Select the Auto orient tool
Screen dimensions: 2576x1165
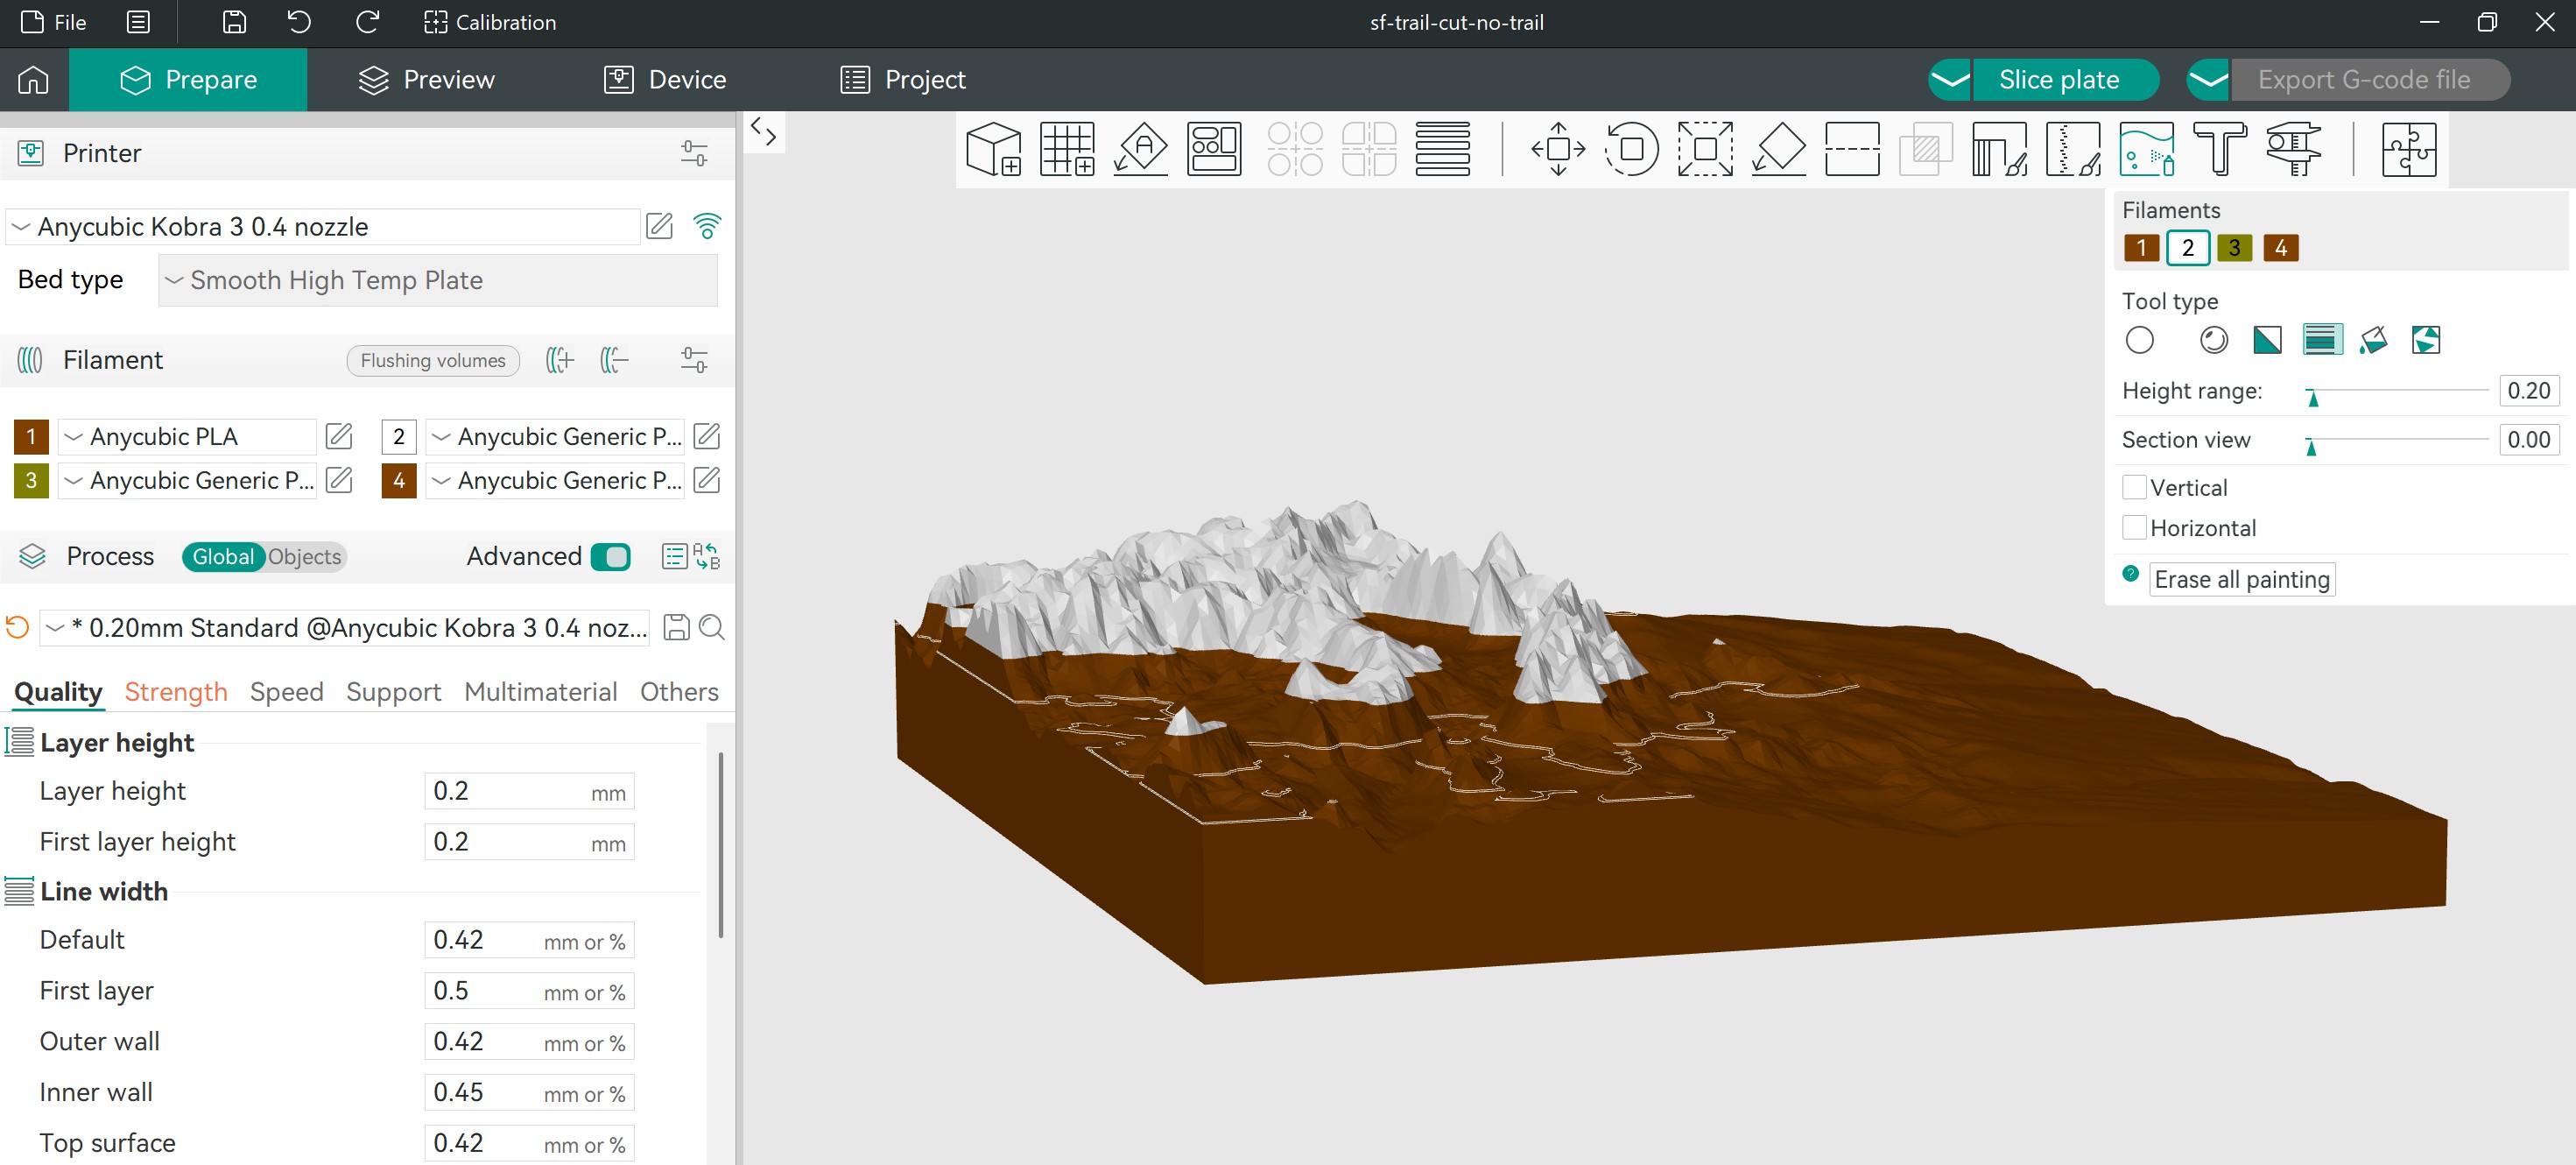pyautogui.click(x=1141, y=149)
